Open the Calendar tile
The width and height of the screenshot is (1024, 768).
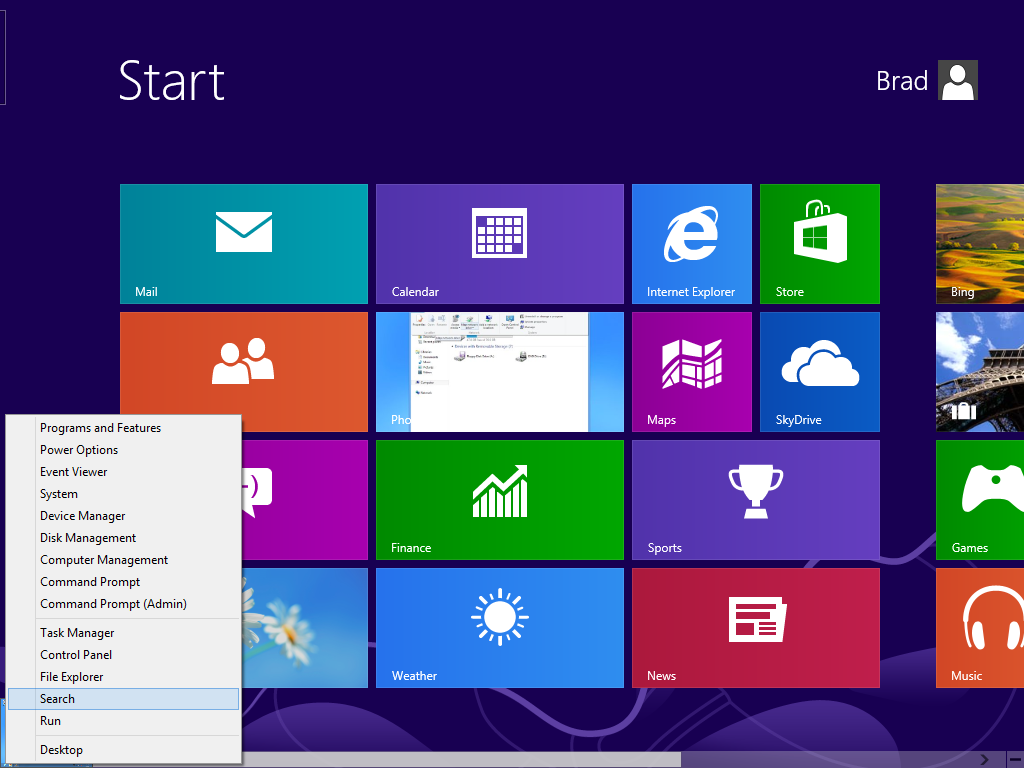pos(500,244)
